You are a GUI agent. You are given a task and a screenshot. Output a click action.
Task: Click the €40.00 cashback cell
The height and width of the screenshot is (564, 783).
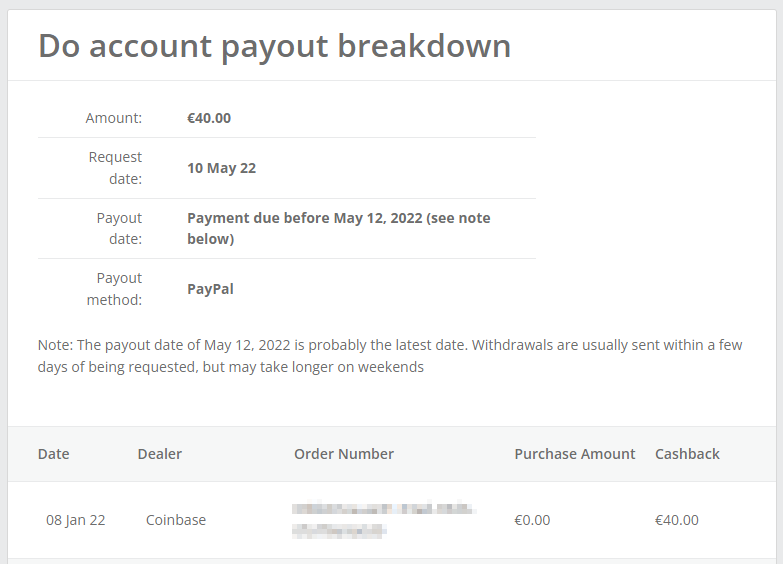677,520
